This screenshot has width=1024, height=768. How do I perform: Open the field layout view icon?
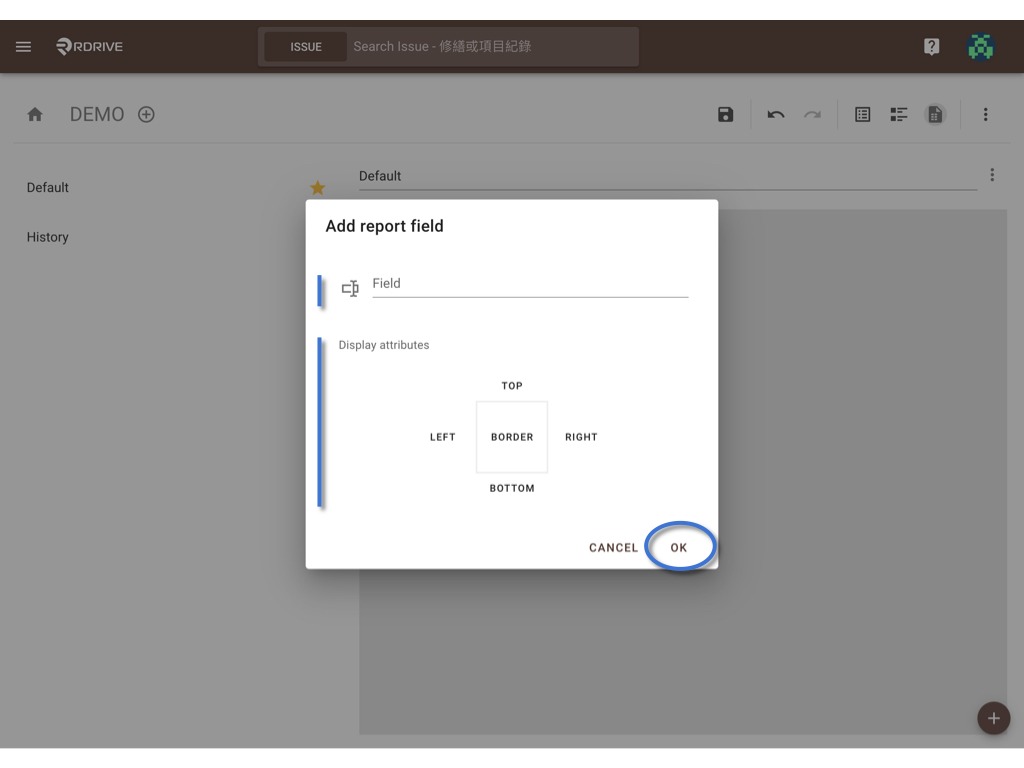pyautogui.click(x=899, y=115)
